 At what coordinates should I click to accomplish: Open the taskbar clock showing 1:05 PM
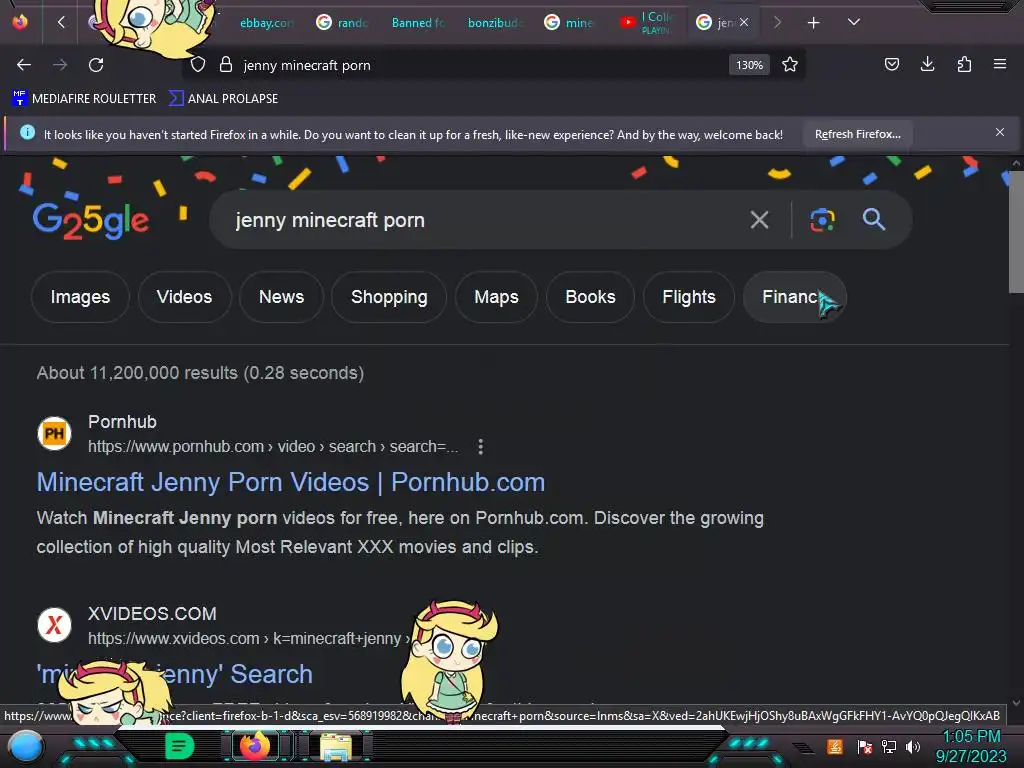pos(971,746)
